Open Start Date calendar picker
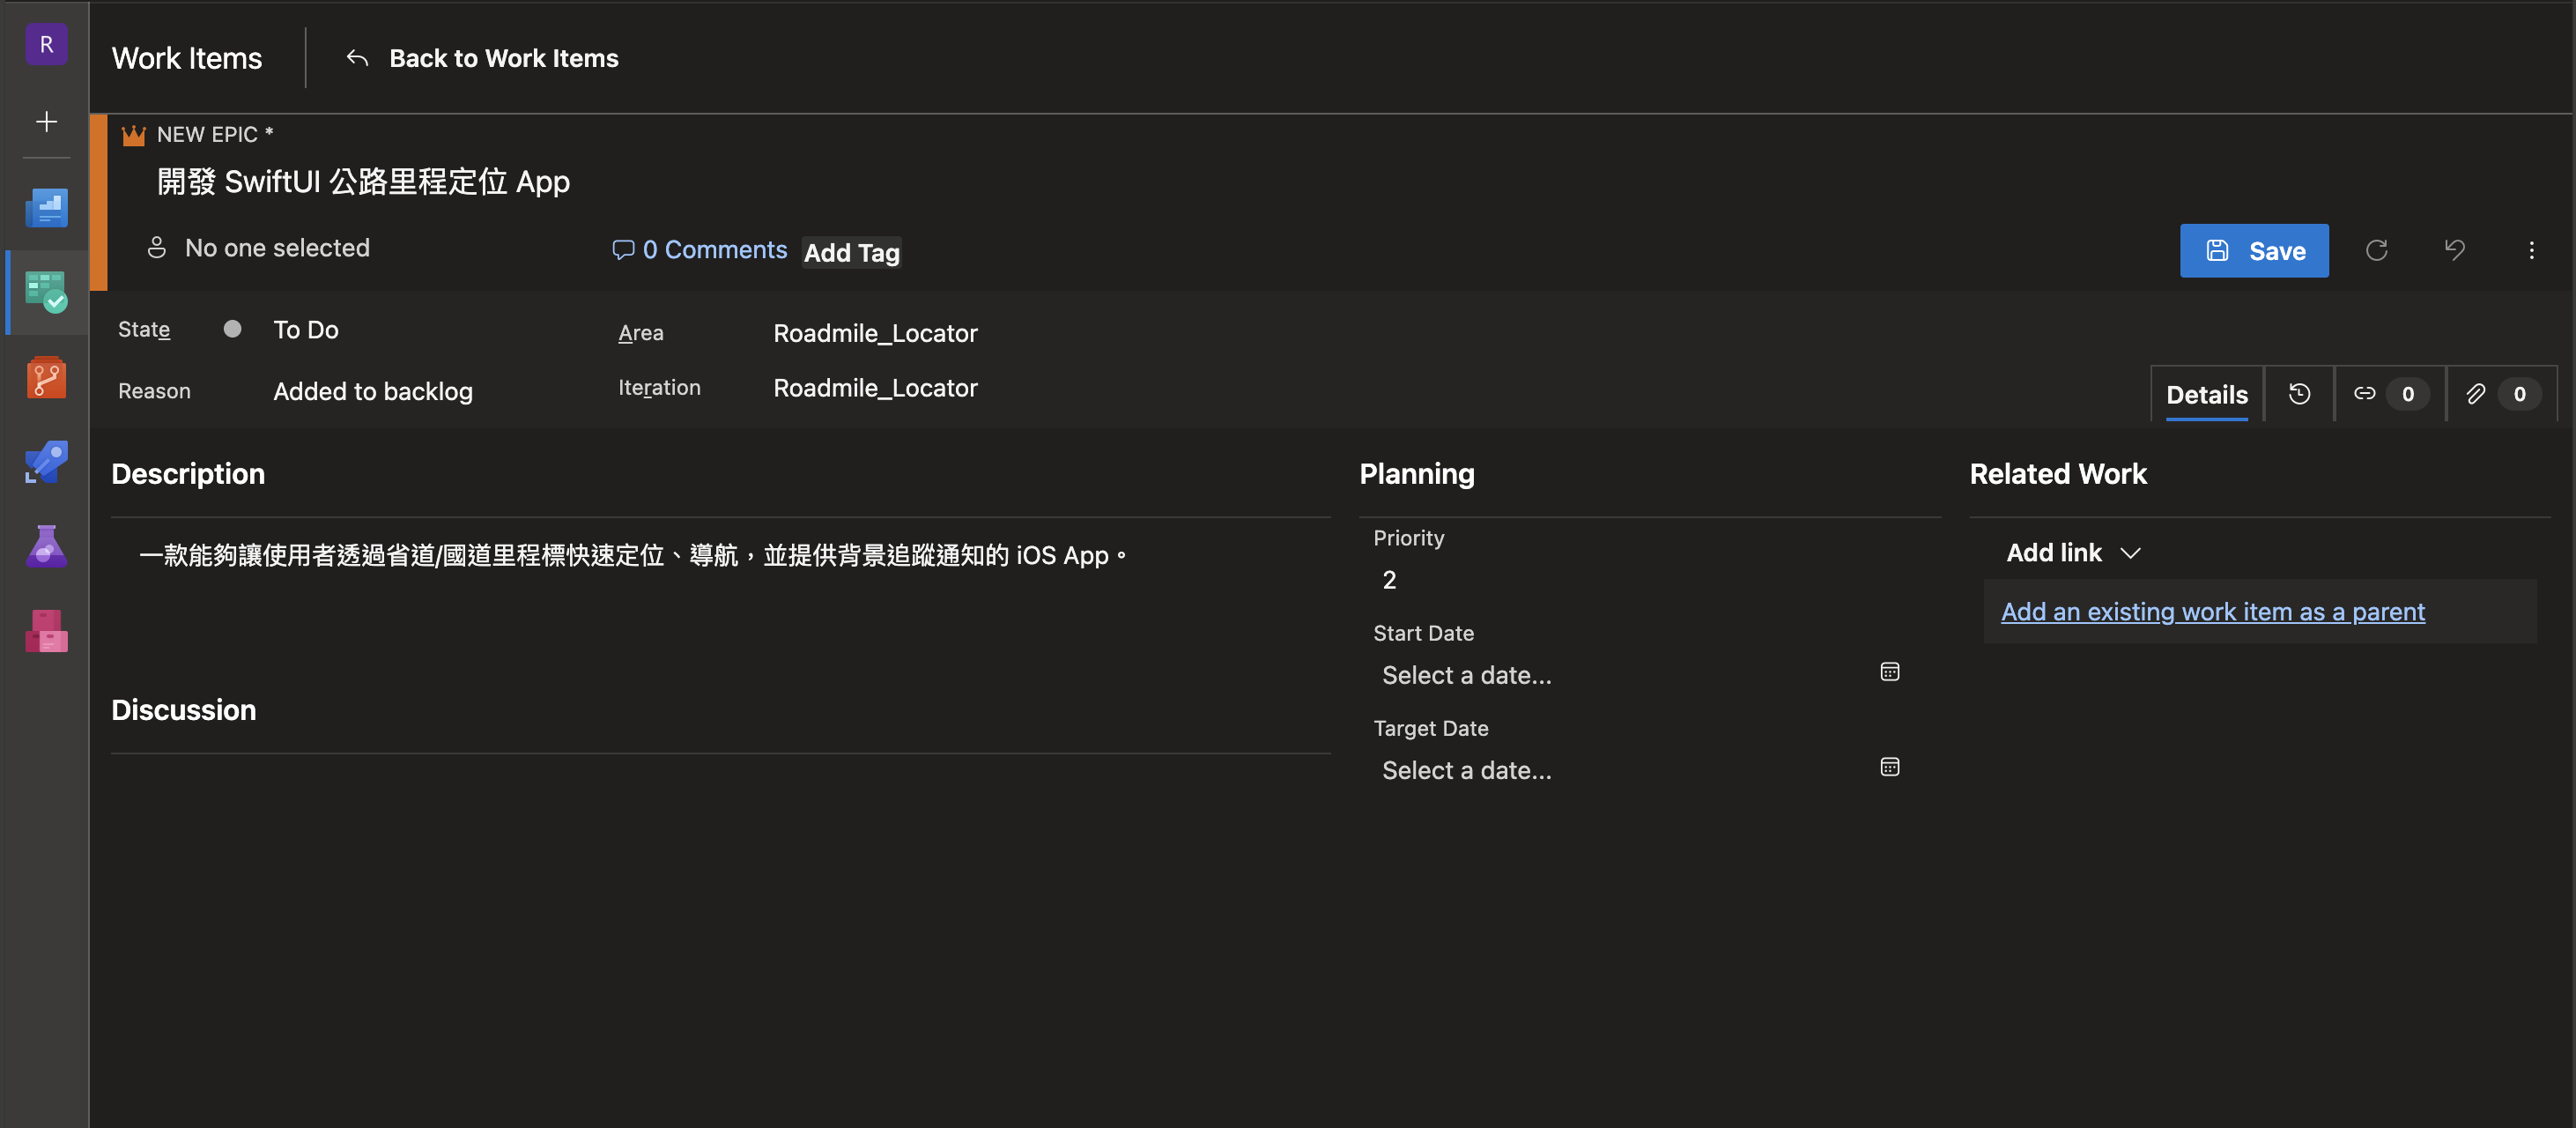 click(1889, 672)
